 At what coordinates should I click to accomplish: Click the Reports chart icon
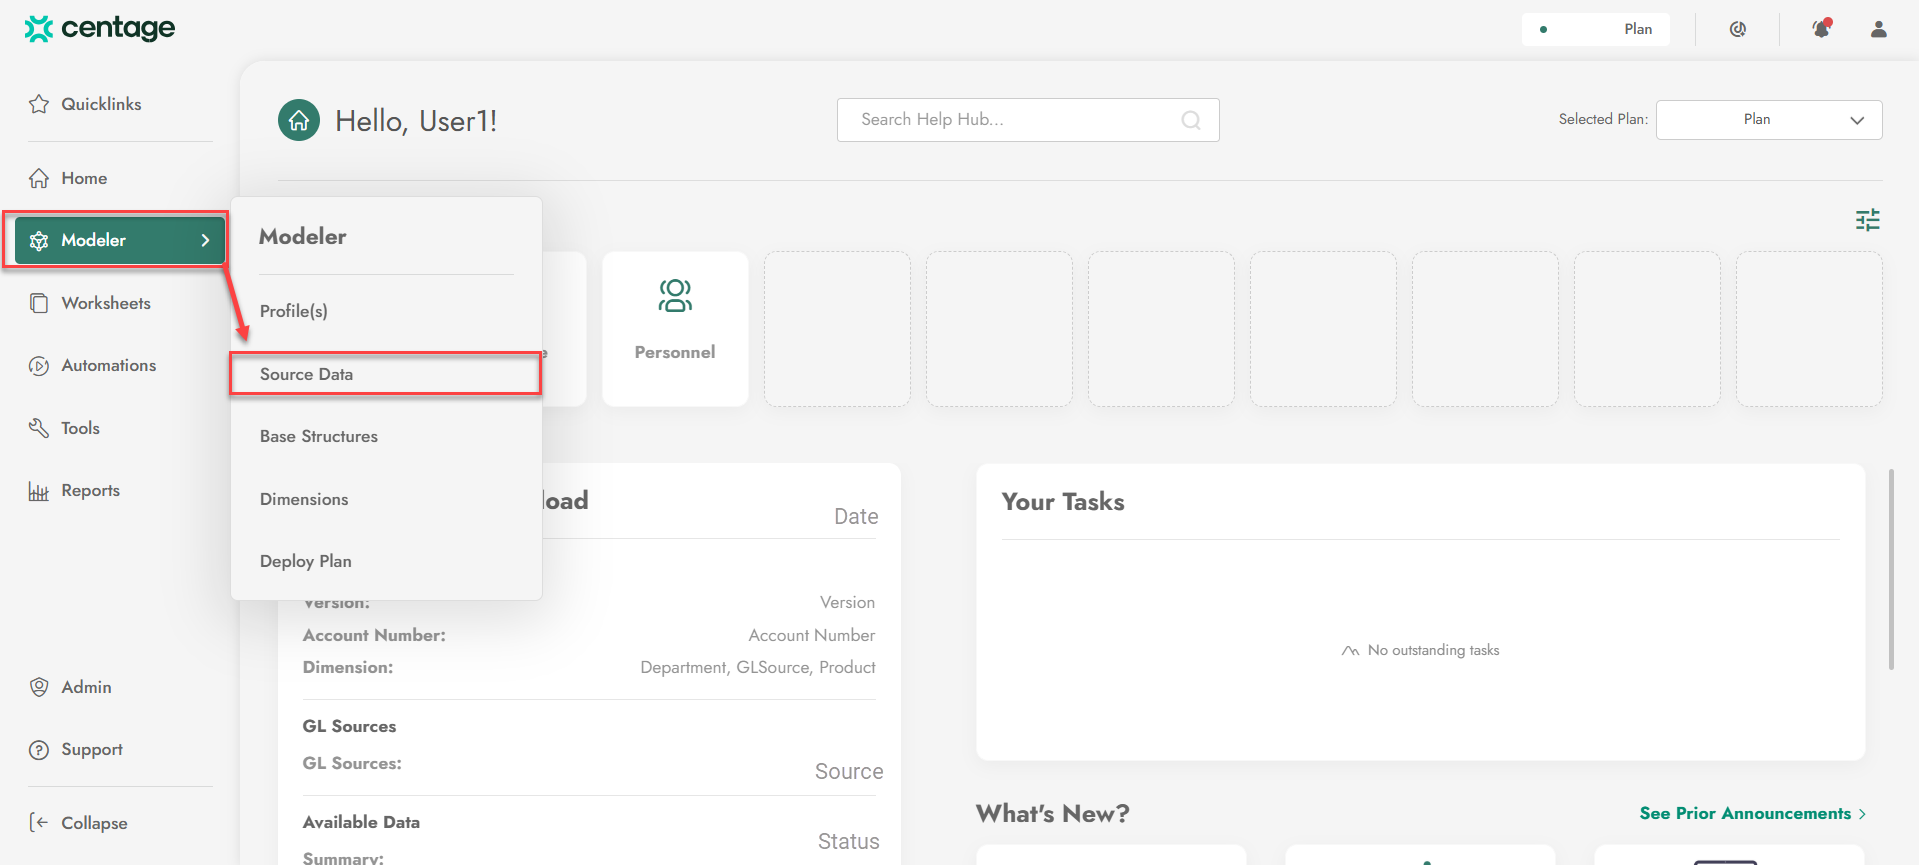click(x=39, y=491)
